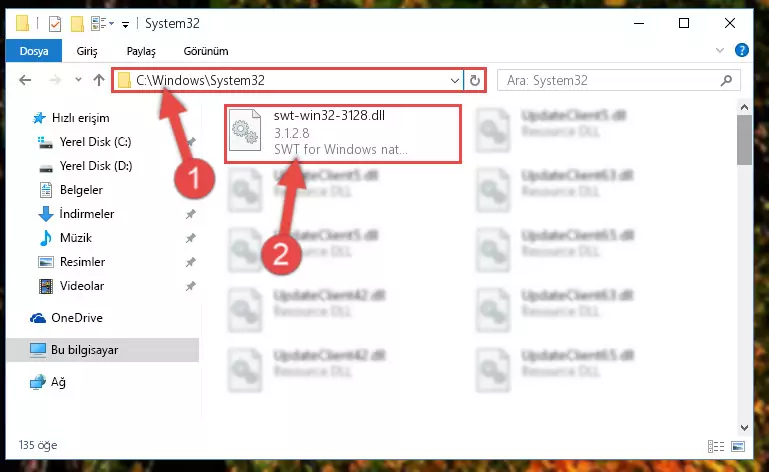The width and height of the screenshot is (769, 472).
Task: Switch to the Görünüm tab
Action: pos(205,51)
